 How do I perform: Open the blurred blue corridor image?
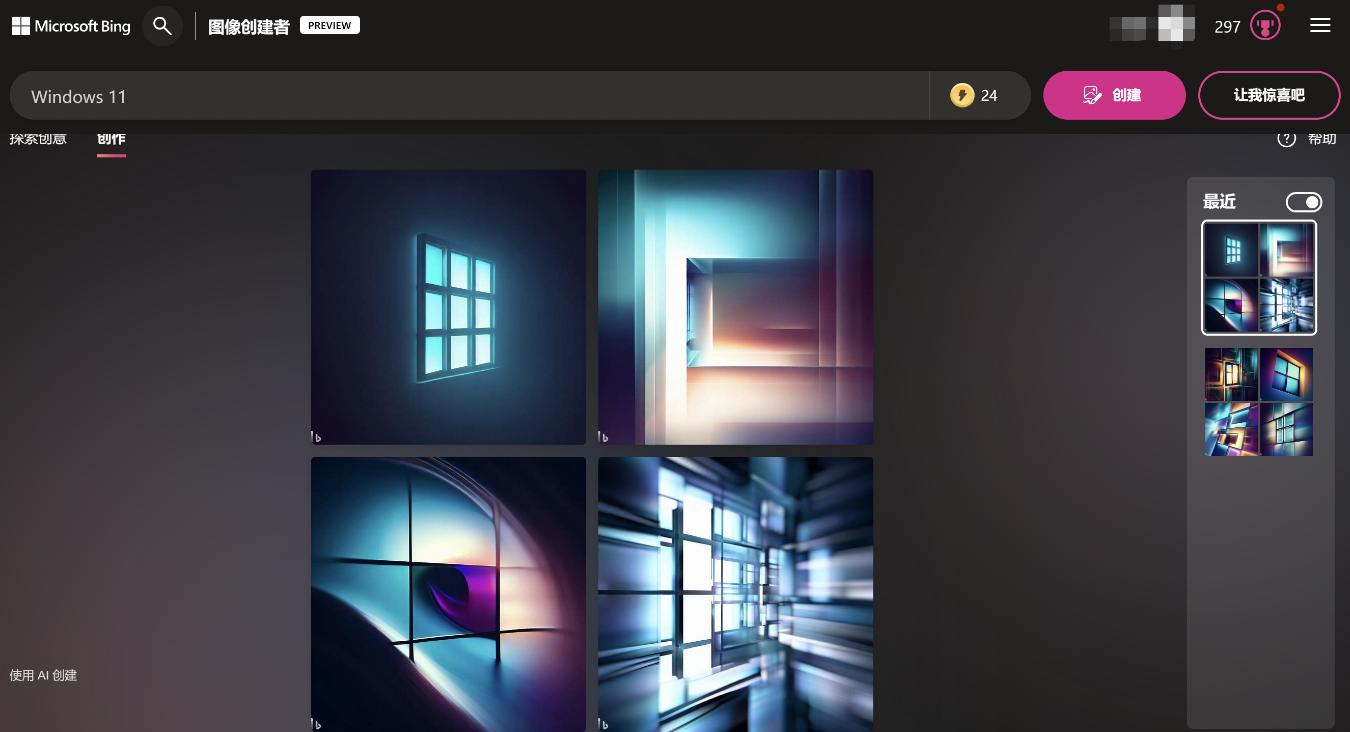(x=735, y=594)
